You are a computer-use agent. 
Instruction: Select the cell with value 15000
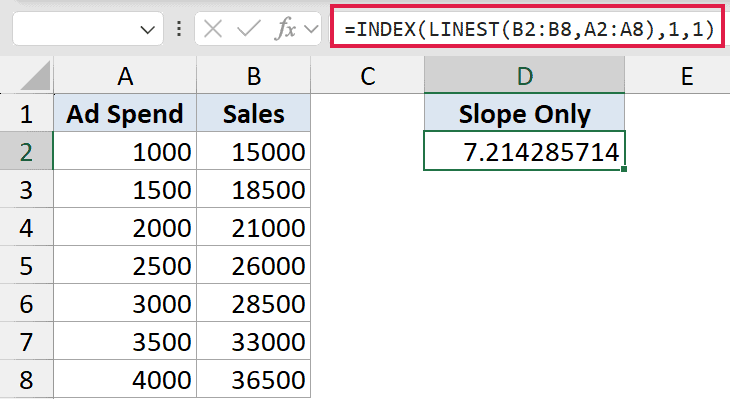(x=253, y=151)
